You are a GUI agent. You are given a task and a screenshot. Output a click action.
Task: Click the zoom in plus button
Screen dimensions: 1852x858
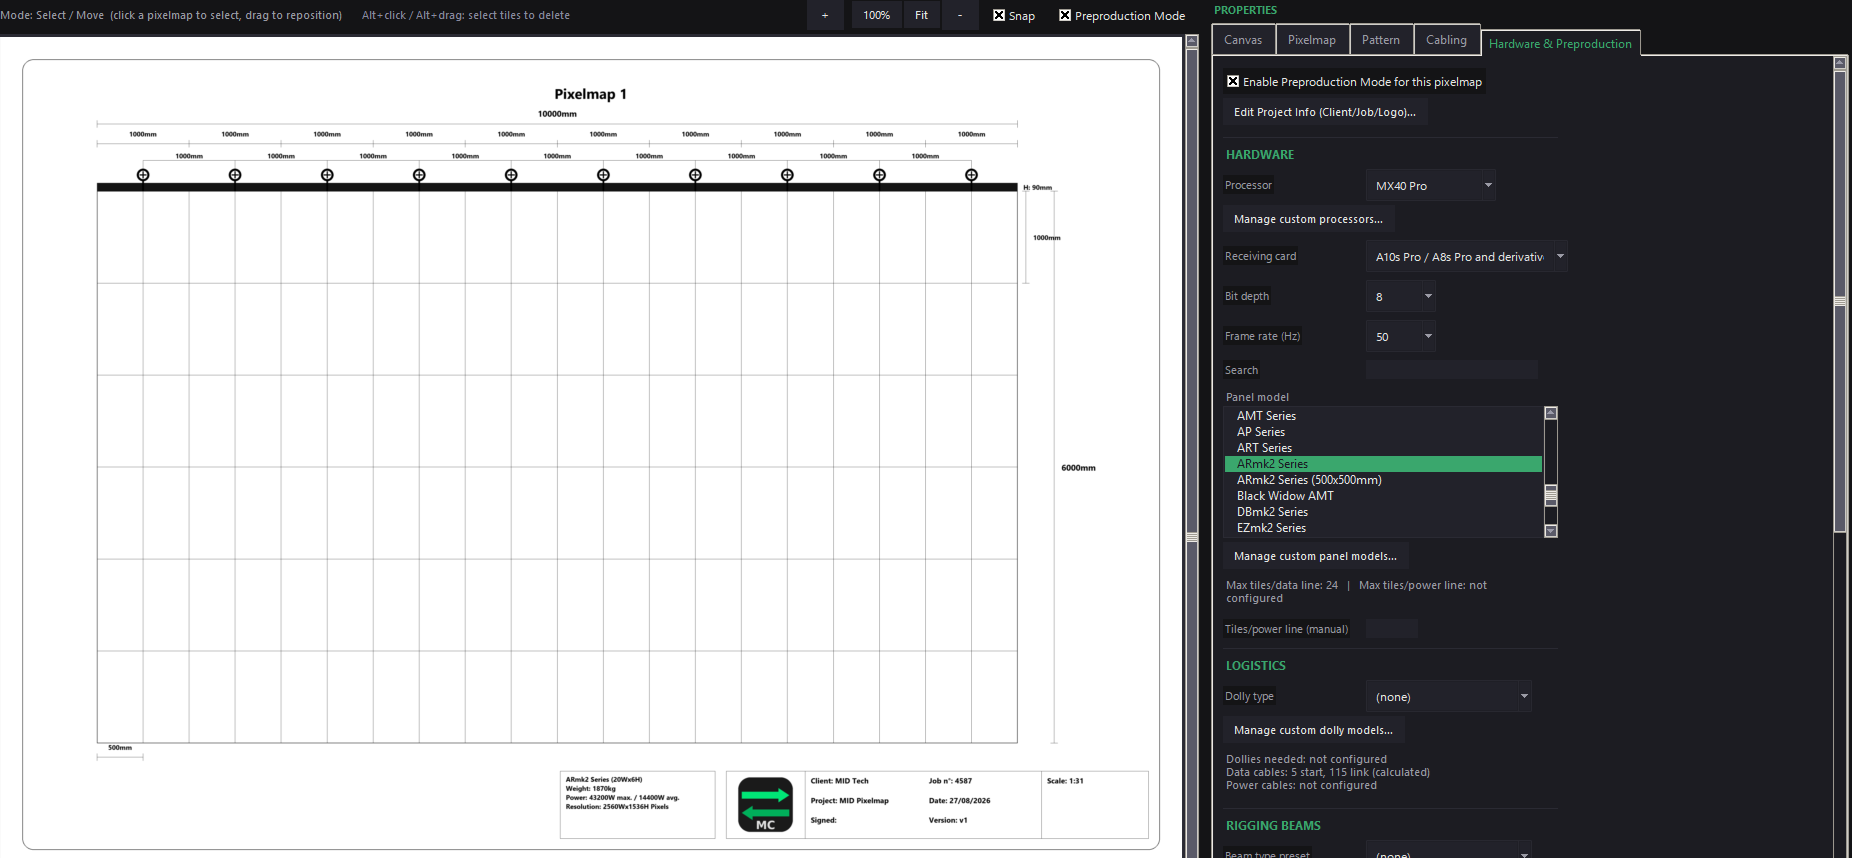tap(825, 15)
